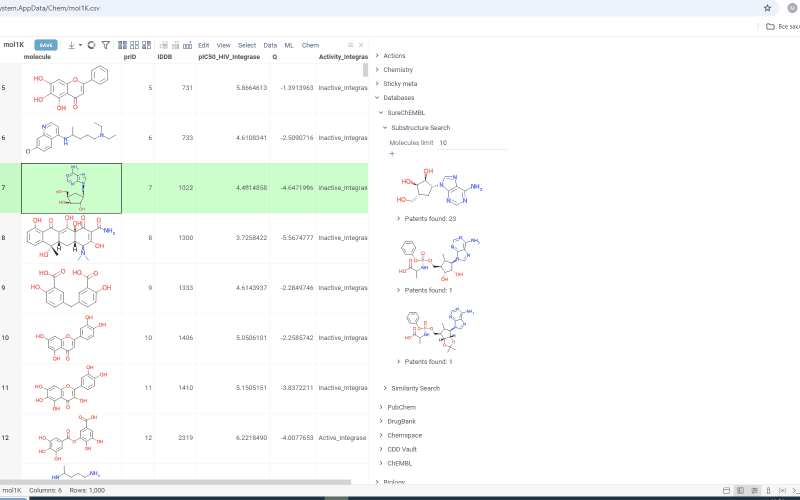This screenshot has width=800, height=500.
Task: Expand the Similarity Search section
Action: coord(414,388)
